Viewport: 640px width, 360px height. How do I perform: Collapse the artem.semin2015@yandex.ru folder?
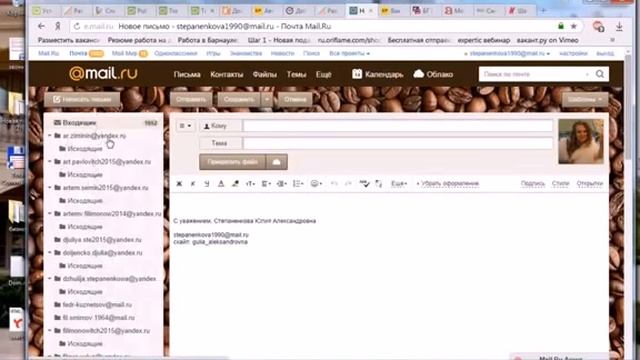[50, 188]
